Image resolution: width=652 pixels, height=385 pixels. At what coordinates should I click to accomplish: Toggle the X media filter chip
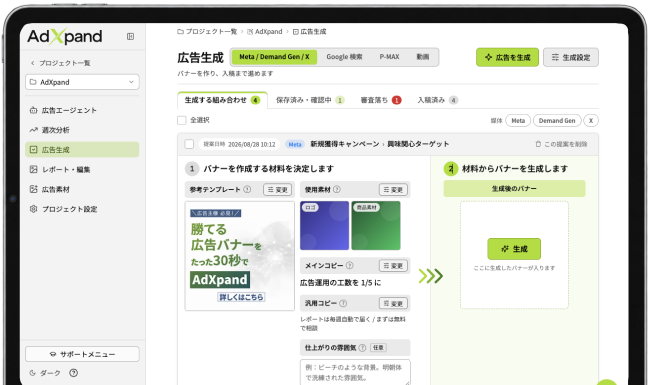[591, 121]
